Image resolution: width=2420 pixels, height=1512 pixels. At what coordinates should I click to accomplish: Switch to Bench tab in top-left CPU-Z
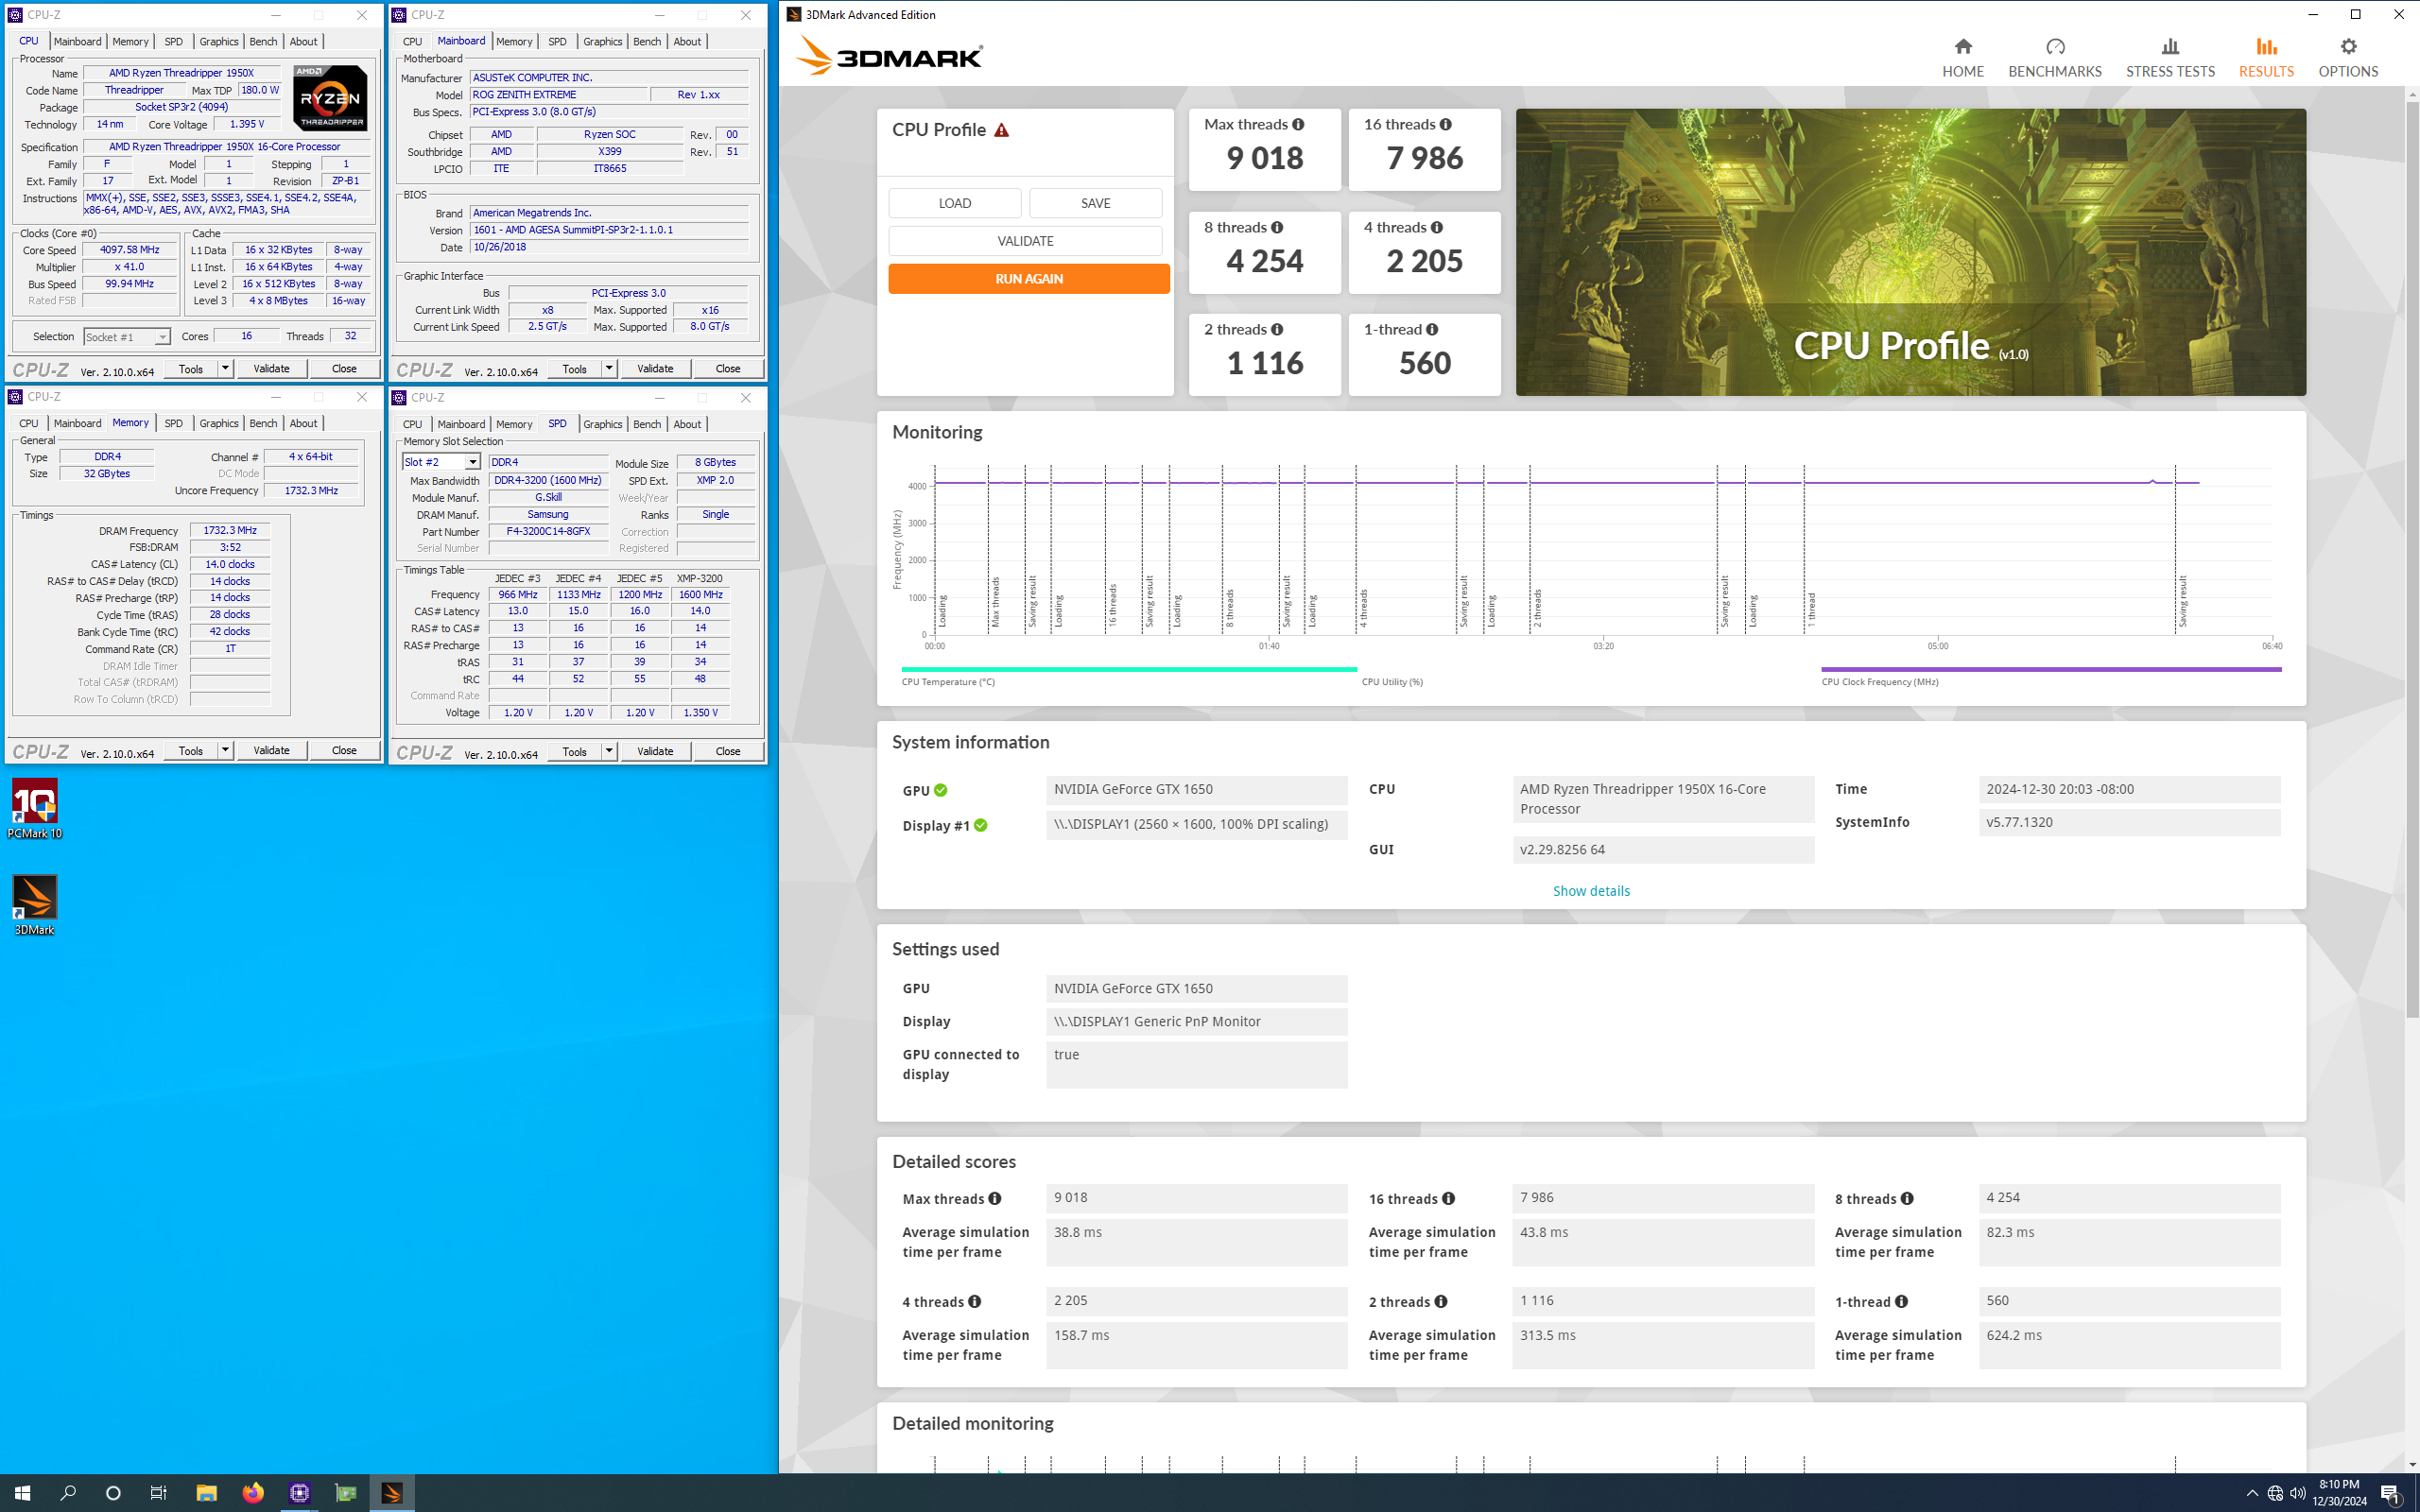(x=263, y=41)
